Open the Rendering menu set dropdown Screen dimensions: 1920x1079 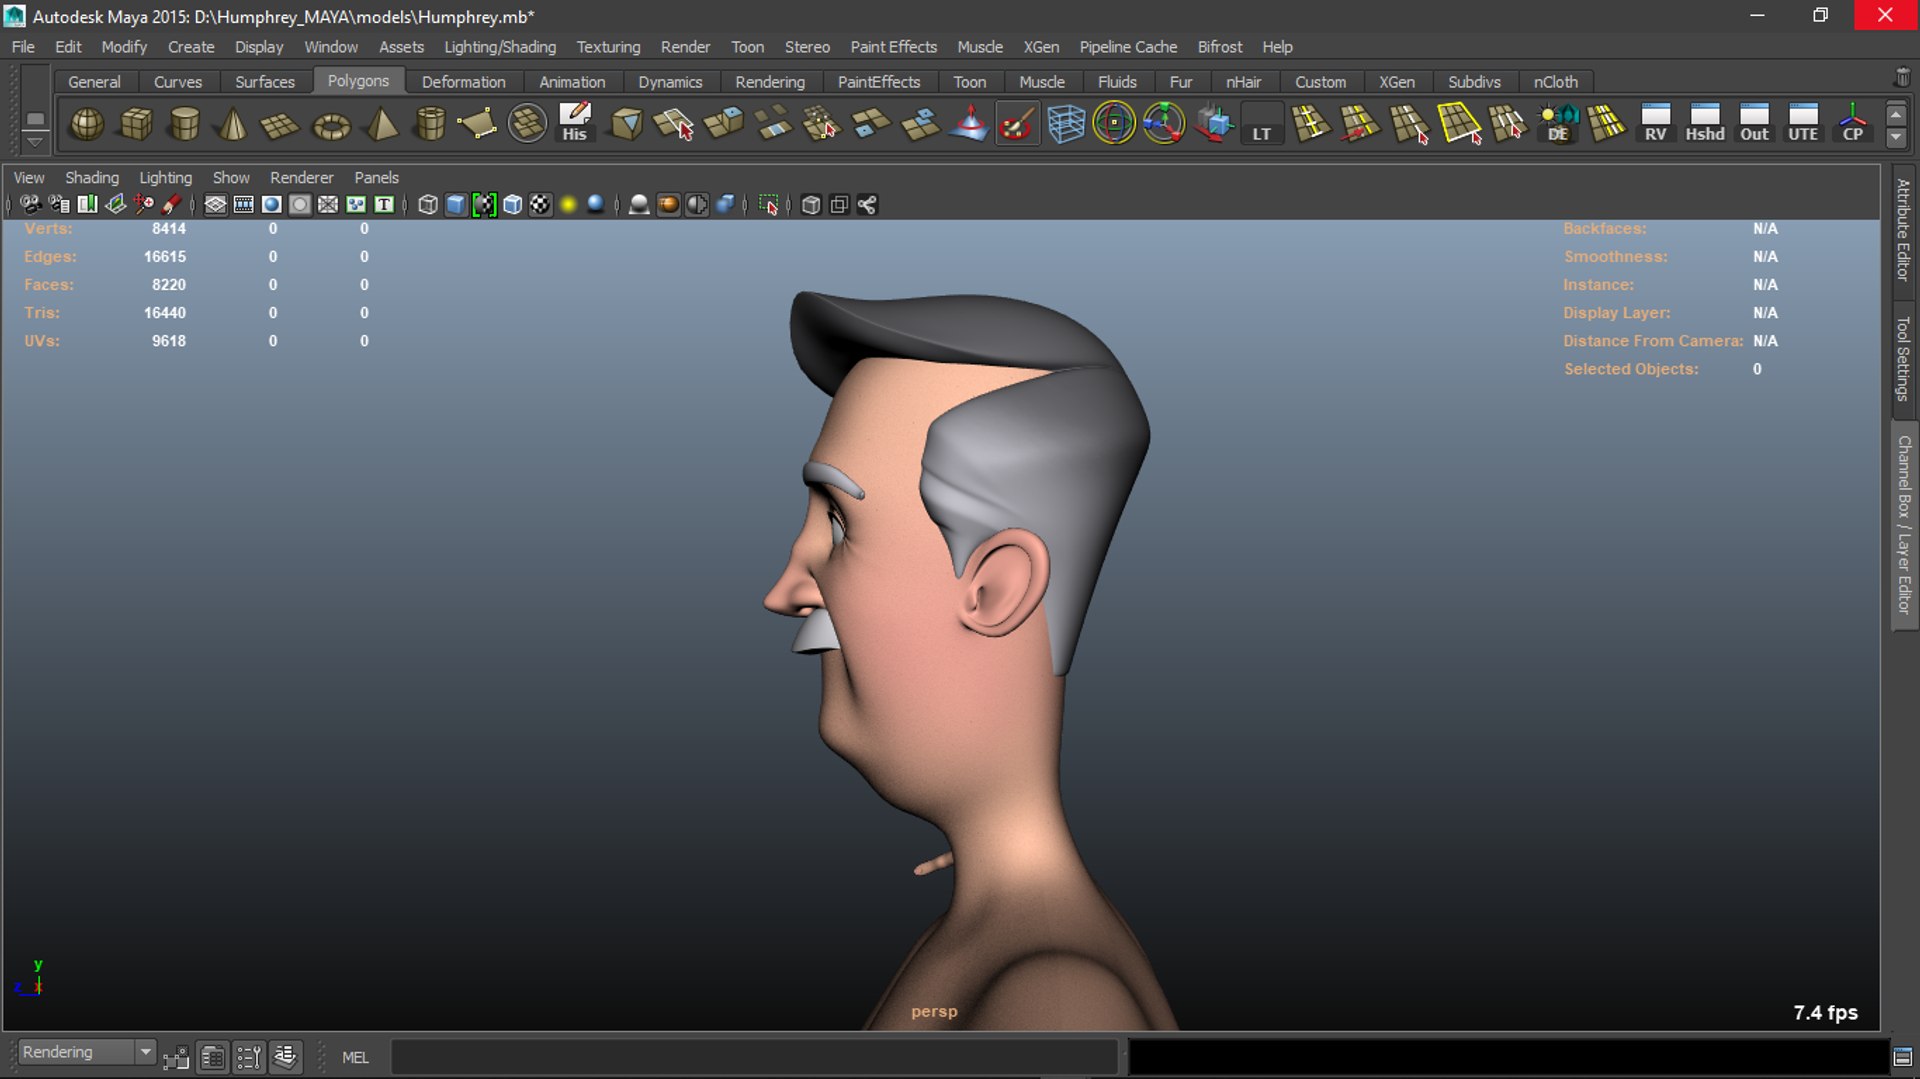(87, 1052)
